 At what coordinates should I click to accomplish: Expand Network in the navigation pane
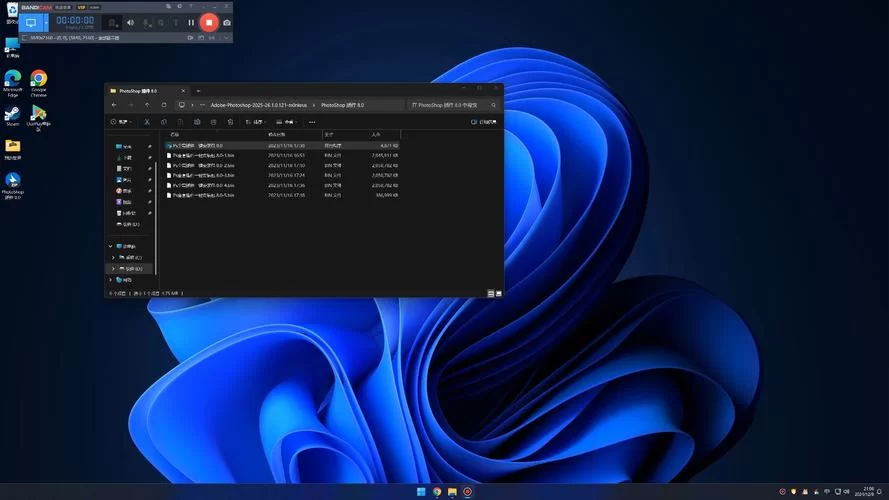pos(111,279)
